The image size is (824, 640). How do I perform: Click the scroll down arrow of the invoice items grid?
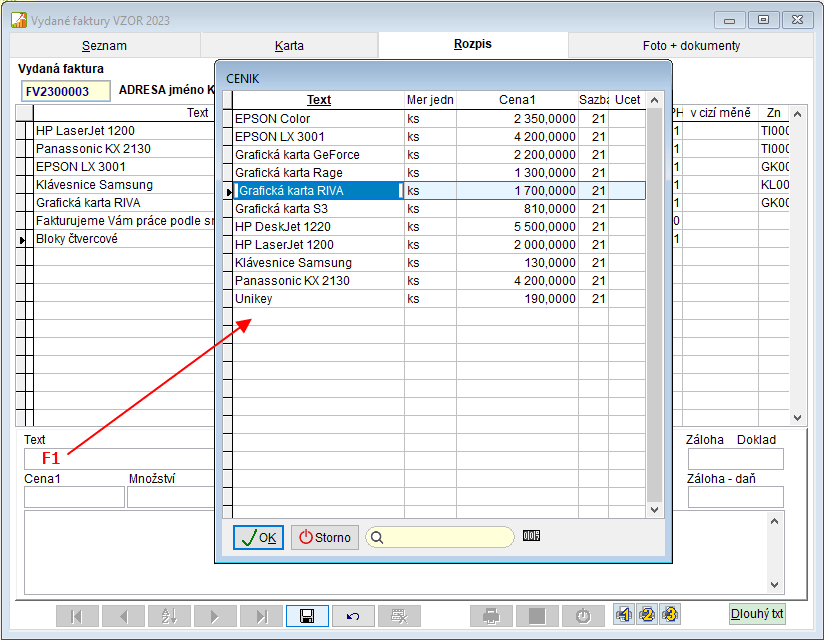click(x=797, y=418)
